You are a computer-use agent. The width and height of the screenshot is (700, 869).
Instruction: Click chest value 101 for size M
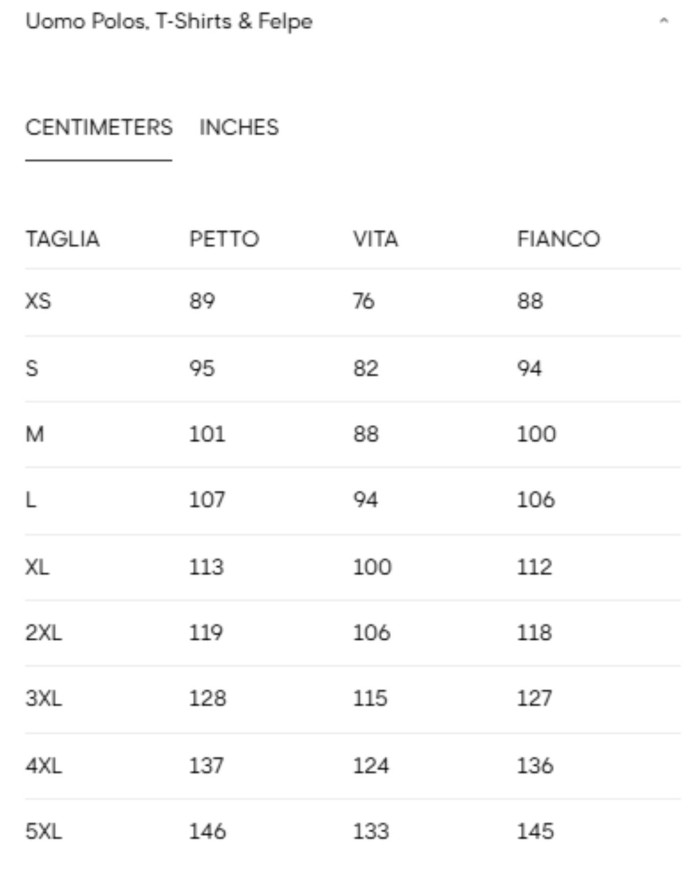[207, 434]
